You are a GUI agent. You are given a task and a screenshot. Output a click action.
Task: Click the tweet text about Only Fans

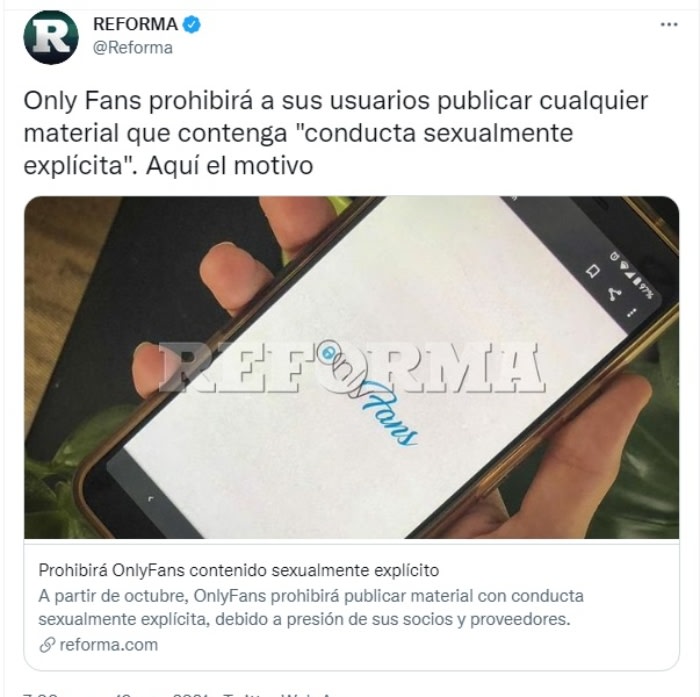[x=336, y=133]
